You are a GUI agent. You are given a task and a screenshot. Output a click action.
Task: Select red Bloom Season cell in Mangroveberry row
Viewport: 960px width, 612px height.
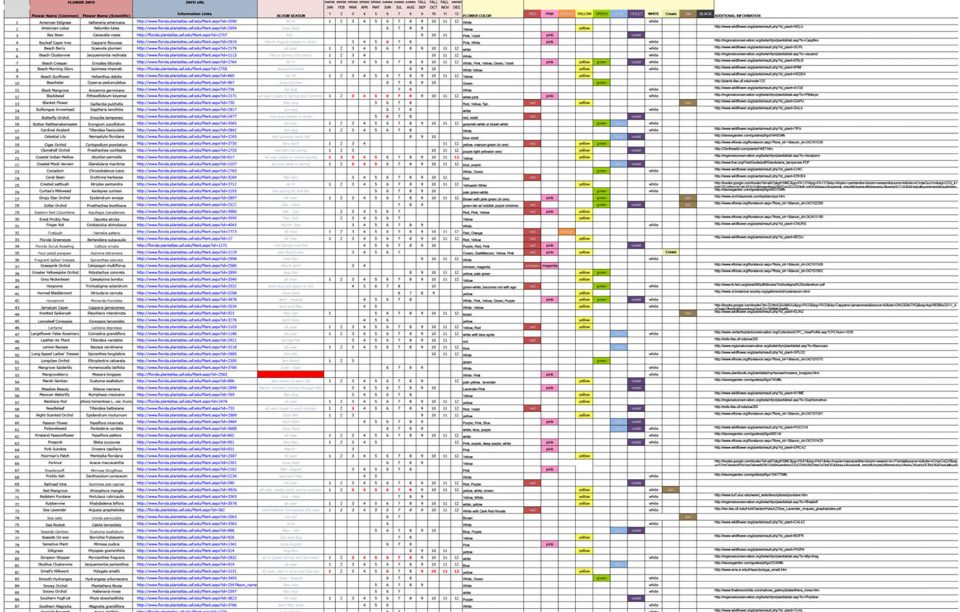click(x=290, y=374)
